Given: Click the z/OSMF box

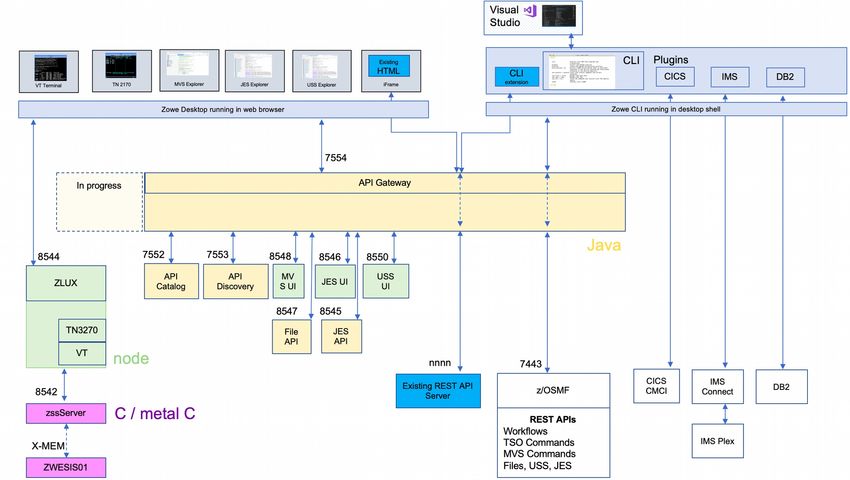Looking at the screenshot, I should pyautogui.click(x=553, y=390).
